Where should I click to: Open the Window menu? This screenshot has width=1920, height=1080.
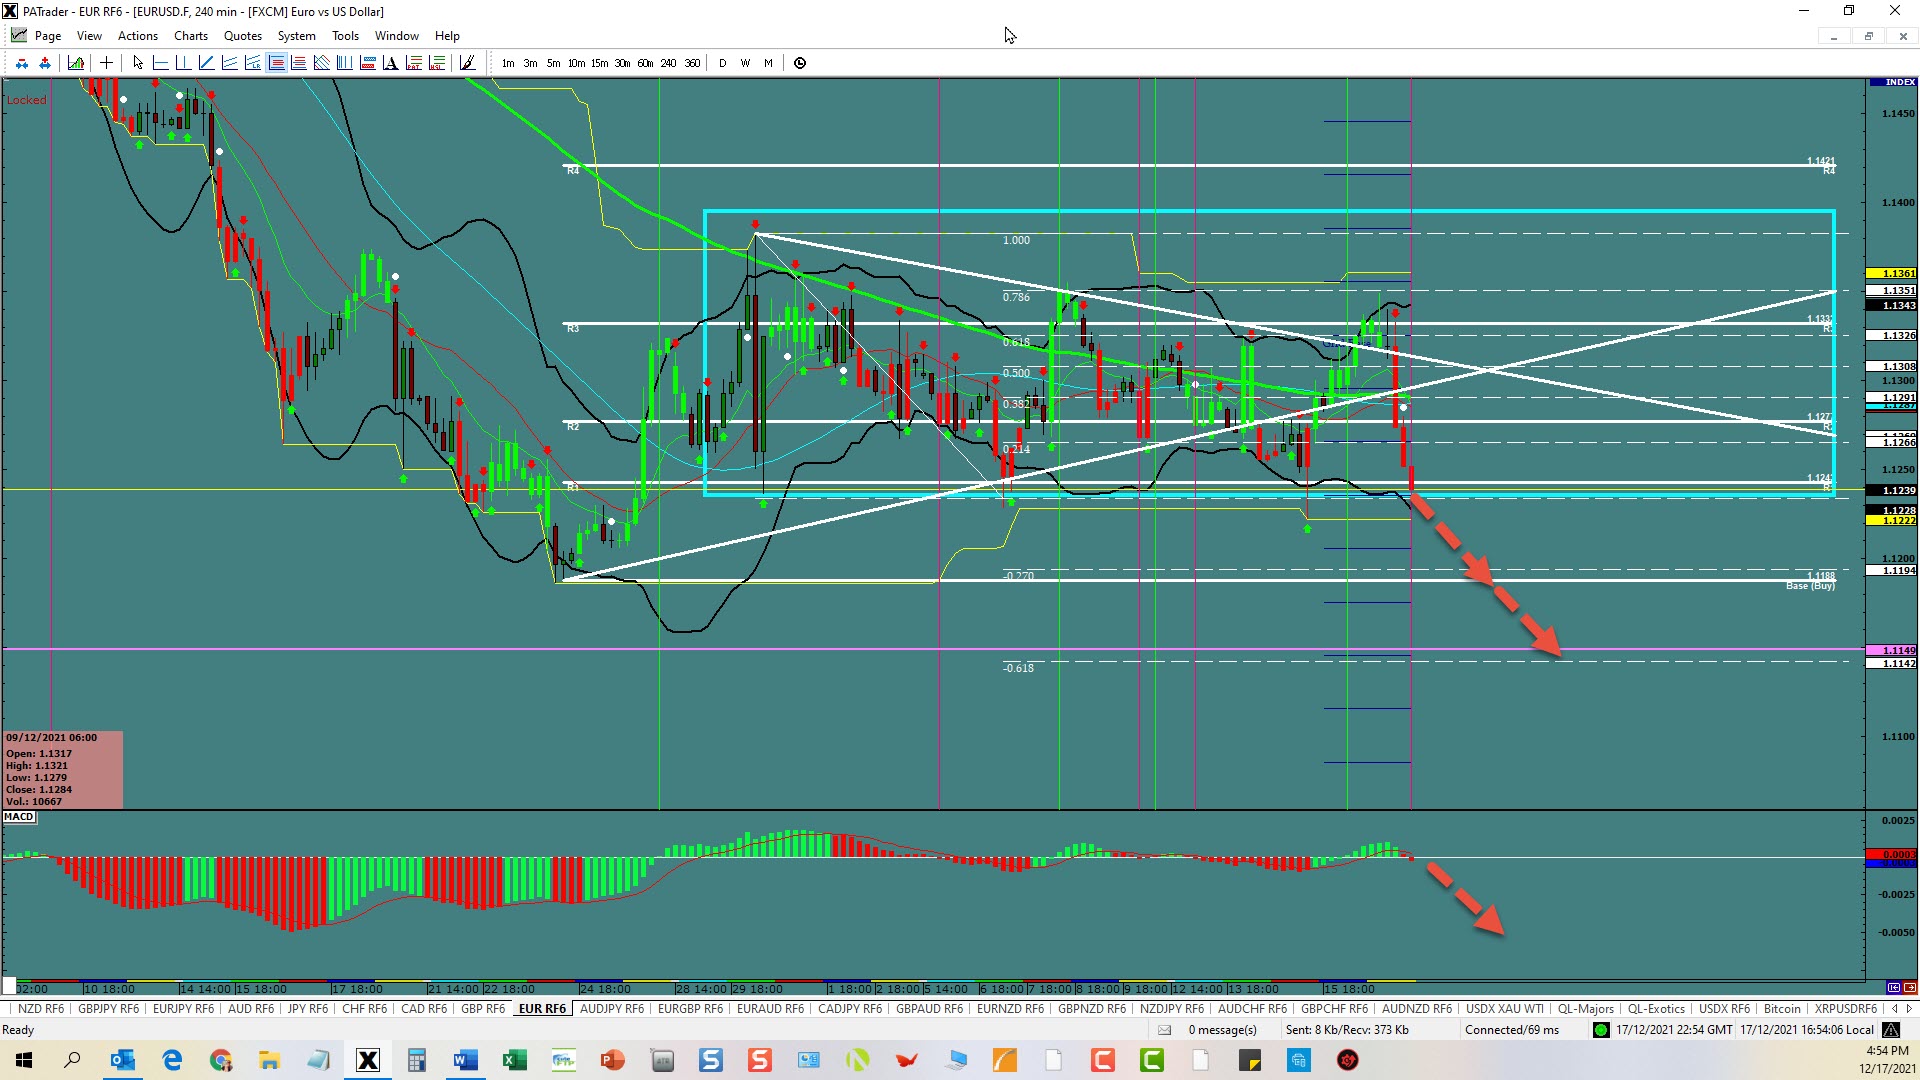(x=397, y=35)
